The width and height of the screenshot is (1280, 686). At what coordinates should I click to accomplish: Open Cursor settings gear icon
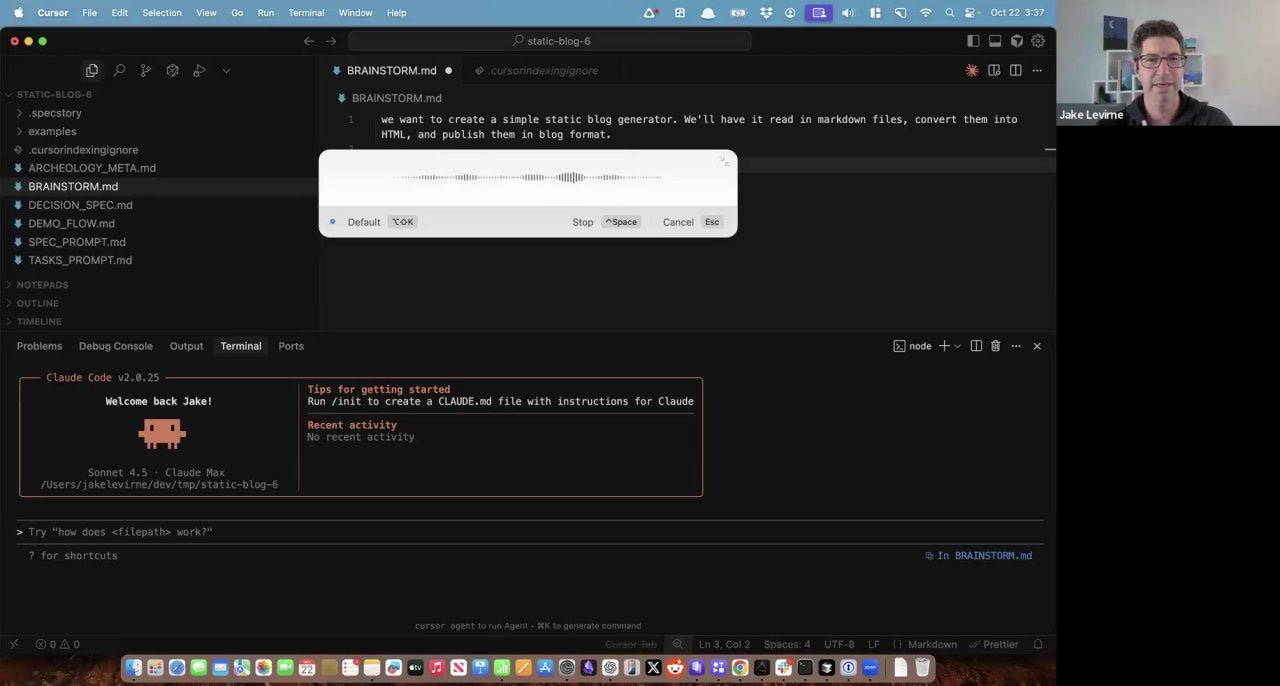tap(1038, 41)
